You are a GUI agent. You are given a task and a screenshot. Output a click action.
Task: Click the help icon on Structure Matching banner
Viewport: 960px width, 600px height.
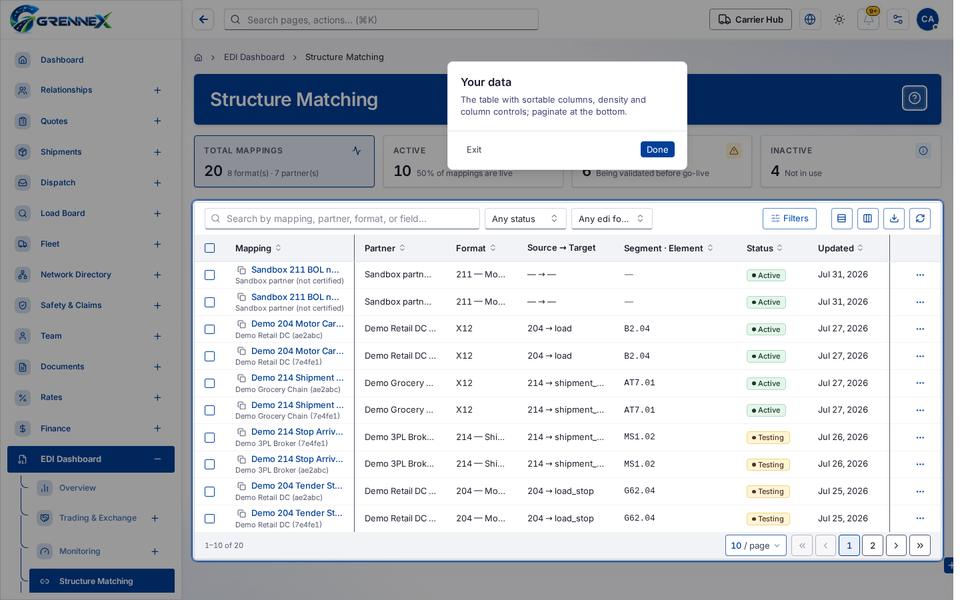tap(914, 98)
